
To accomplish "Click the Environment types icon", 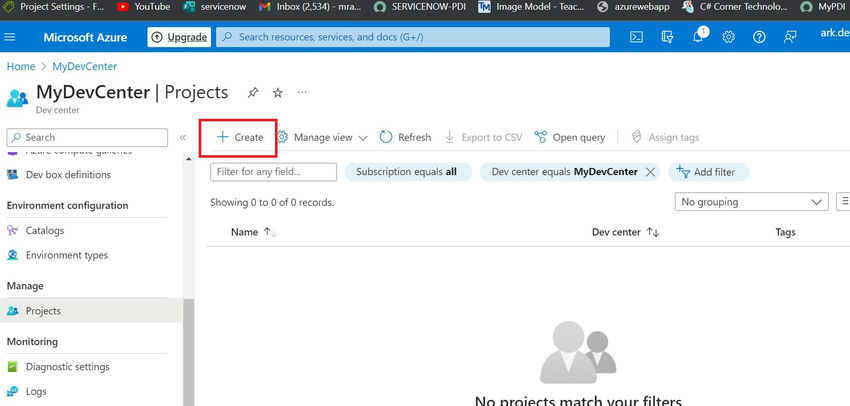I will [12, 255].
